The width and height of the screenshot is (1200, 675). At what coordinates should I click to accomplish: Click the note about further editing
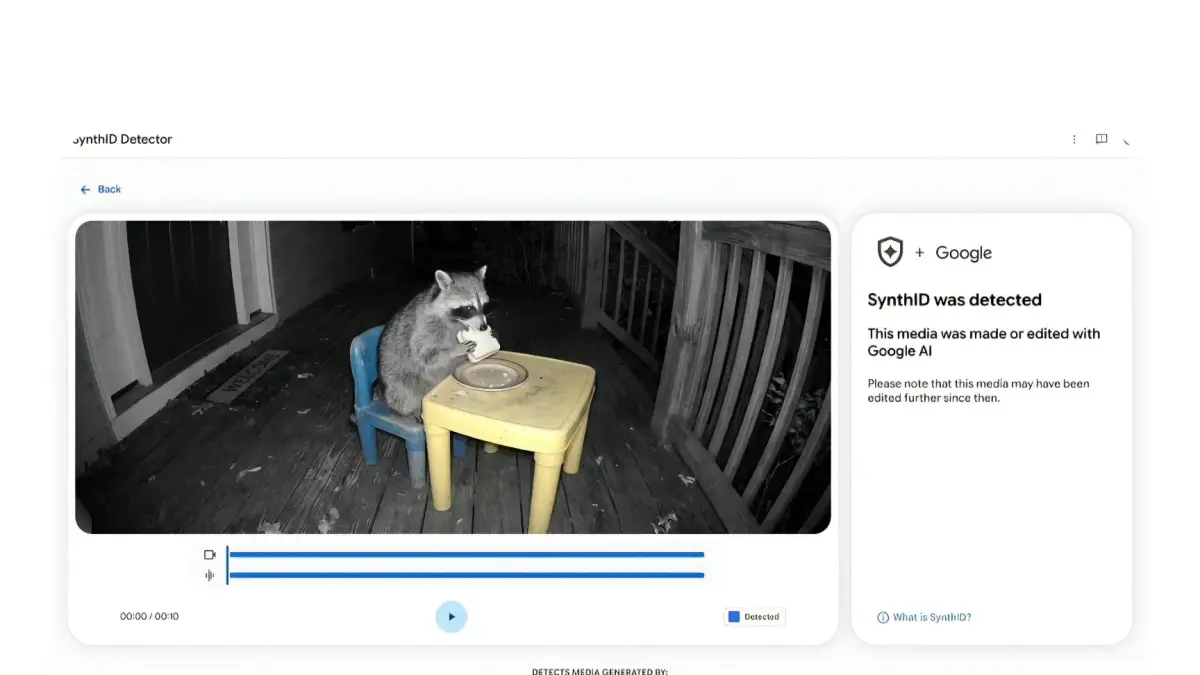[978, 391]
